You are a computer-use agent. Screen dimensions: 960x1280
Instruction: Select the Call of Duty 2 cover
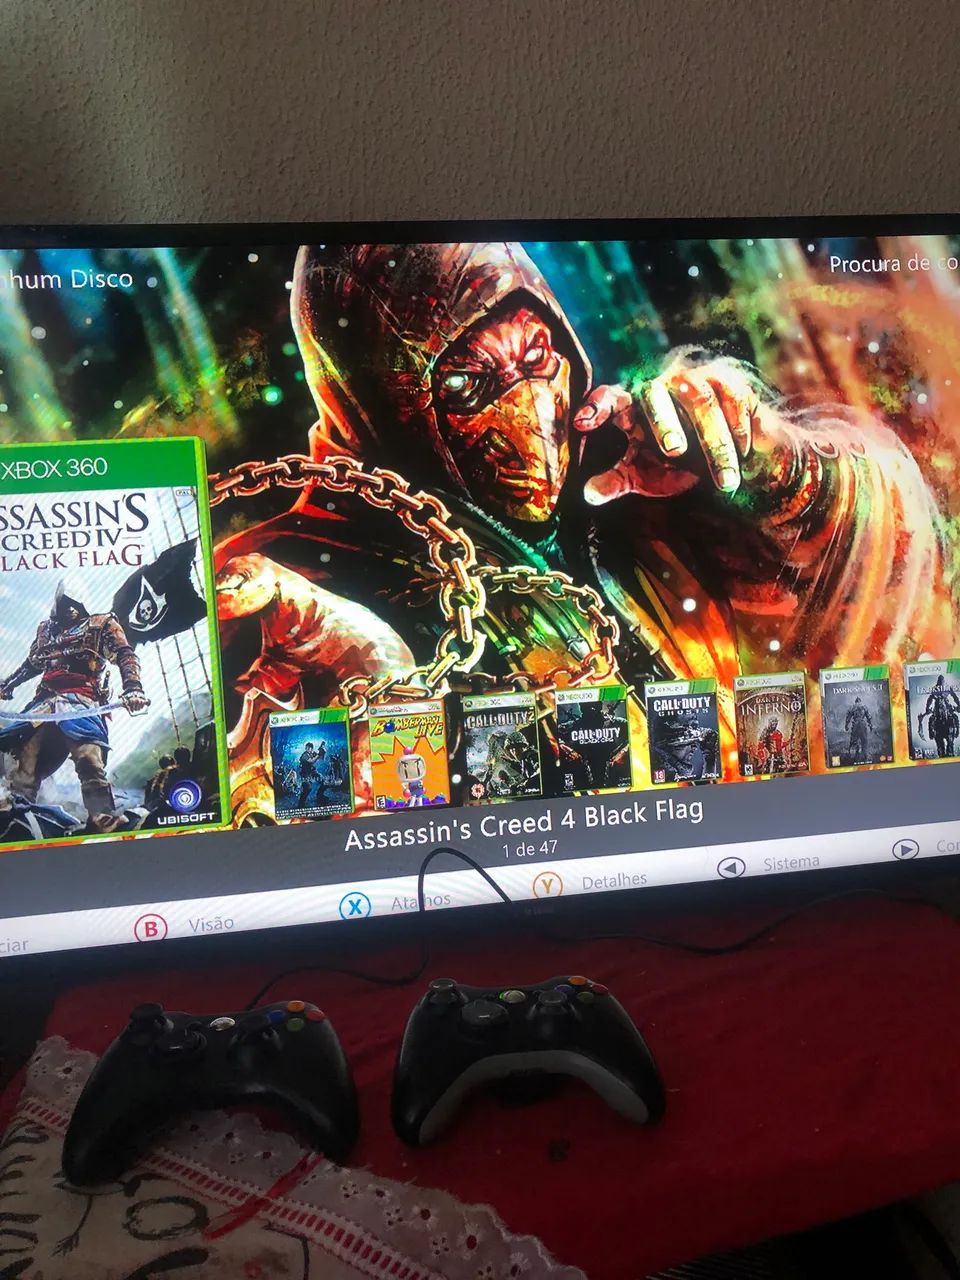(500, 745)
